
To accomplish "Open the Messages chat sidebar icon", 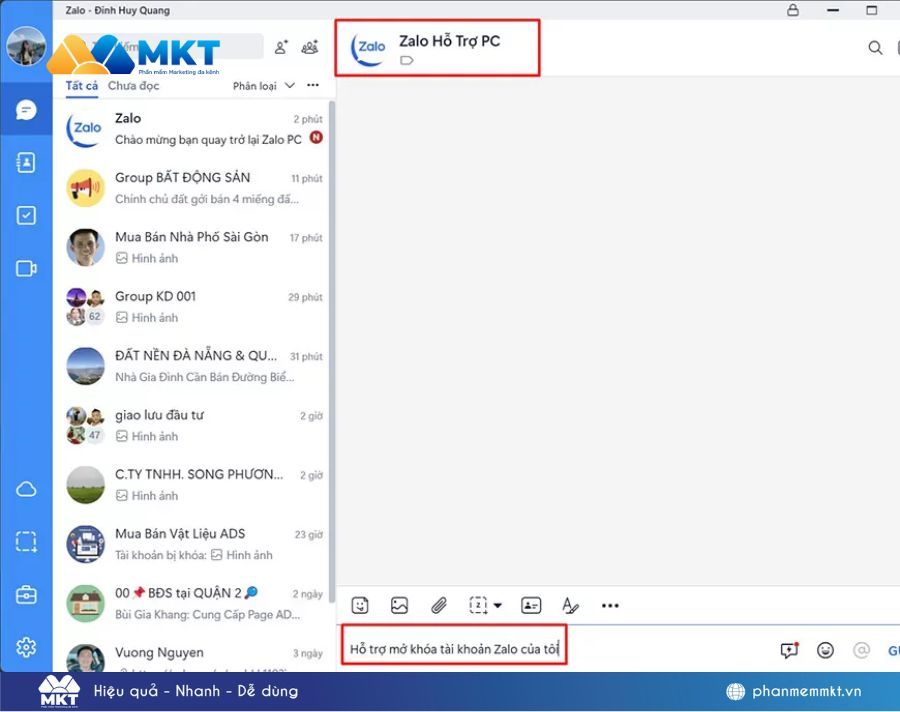I will point(26,110).
